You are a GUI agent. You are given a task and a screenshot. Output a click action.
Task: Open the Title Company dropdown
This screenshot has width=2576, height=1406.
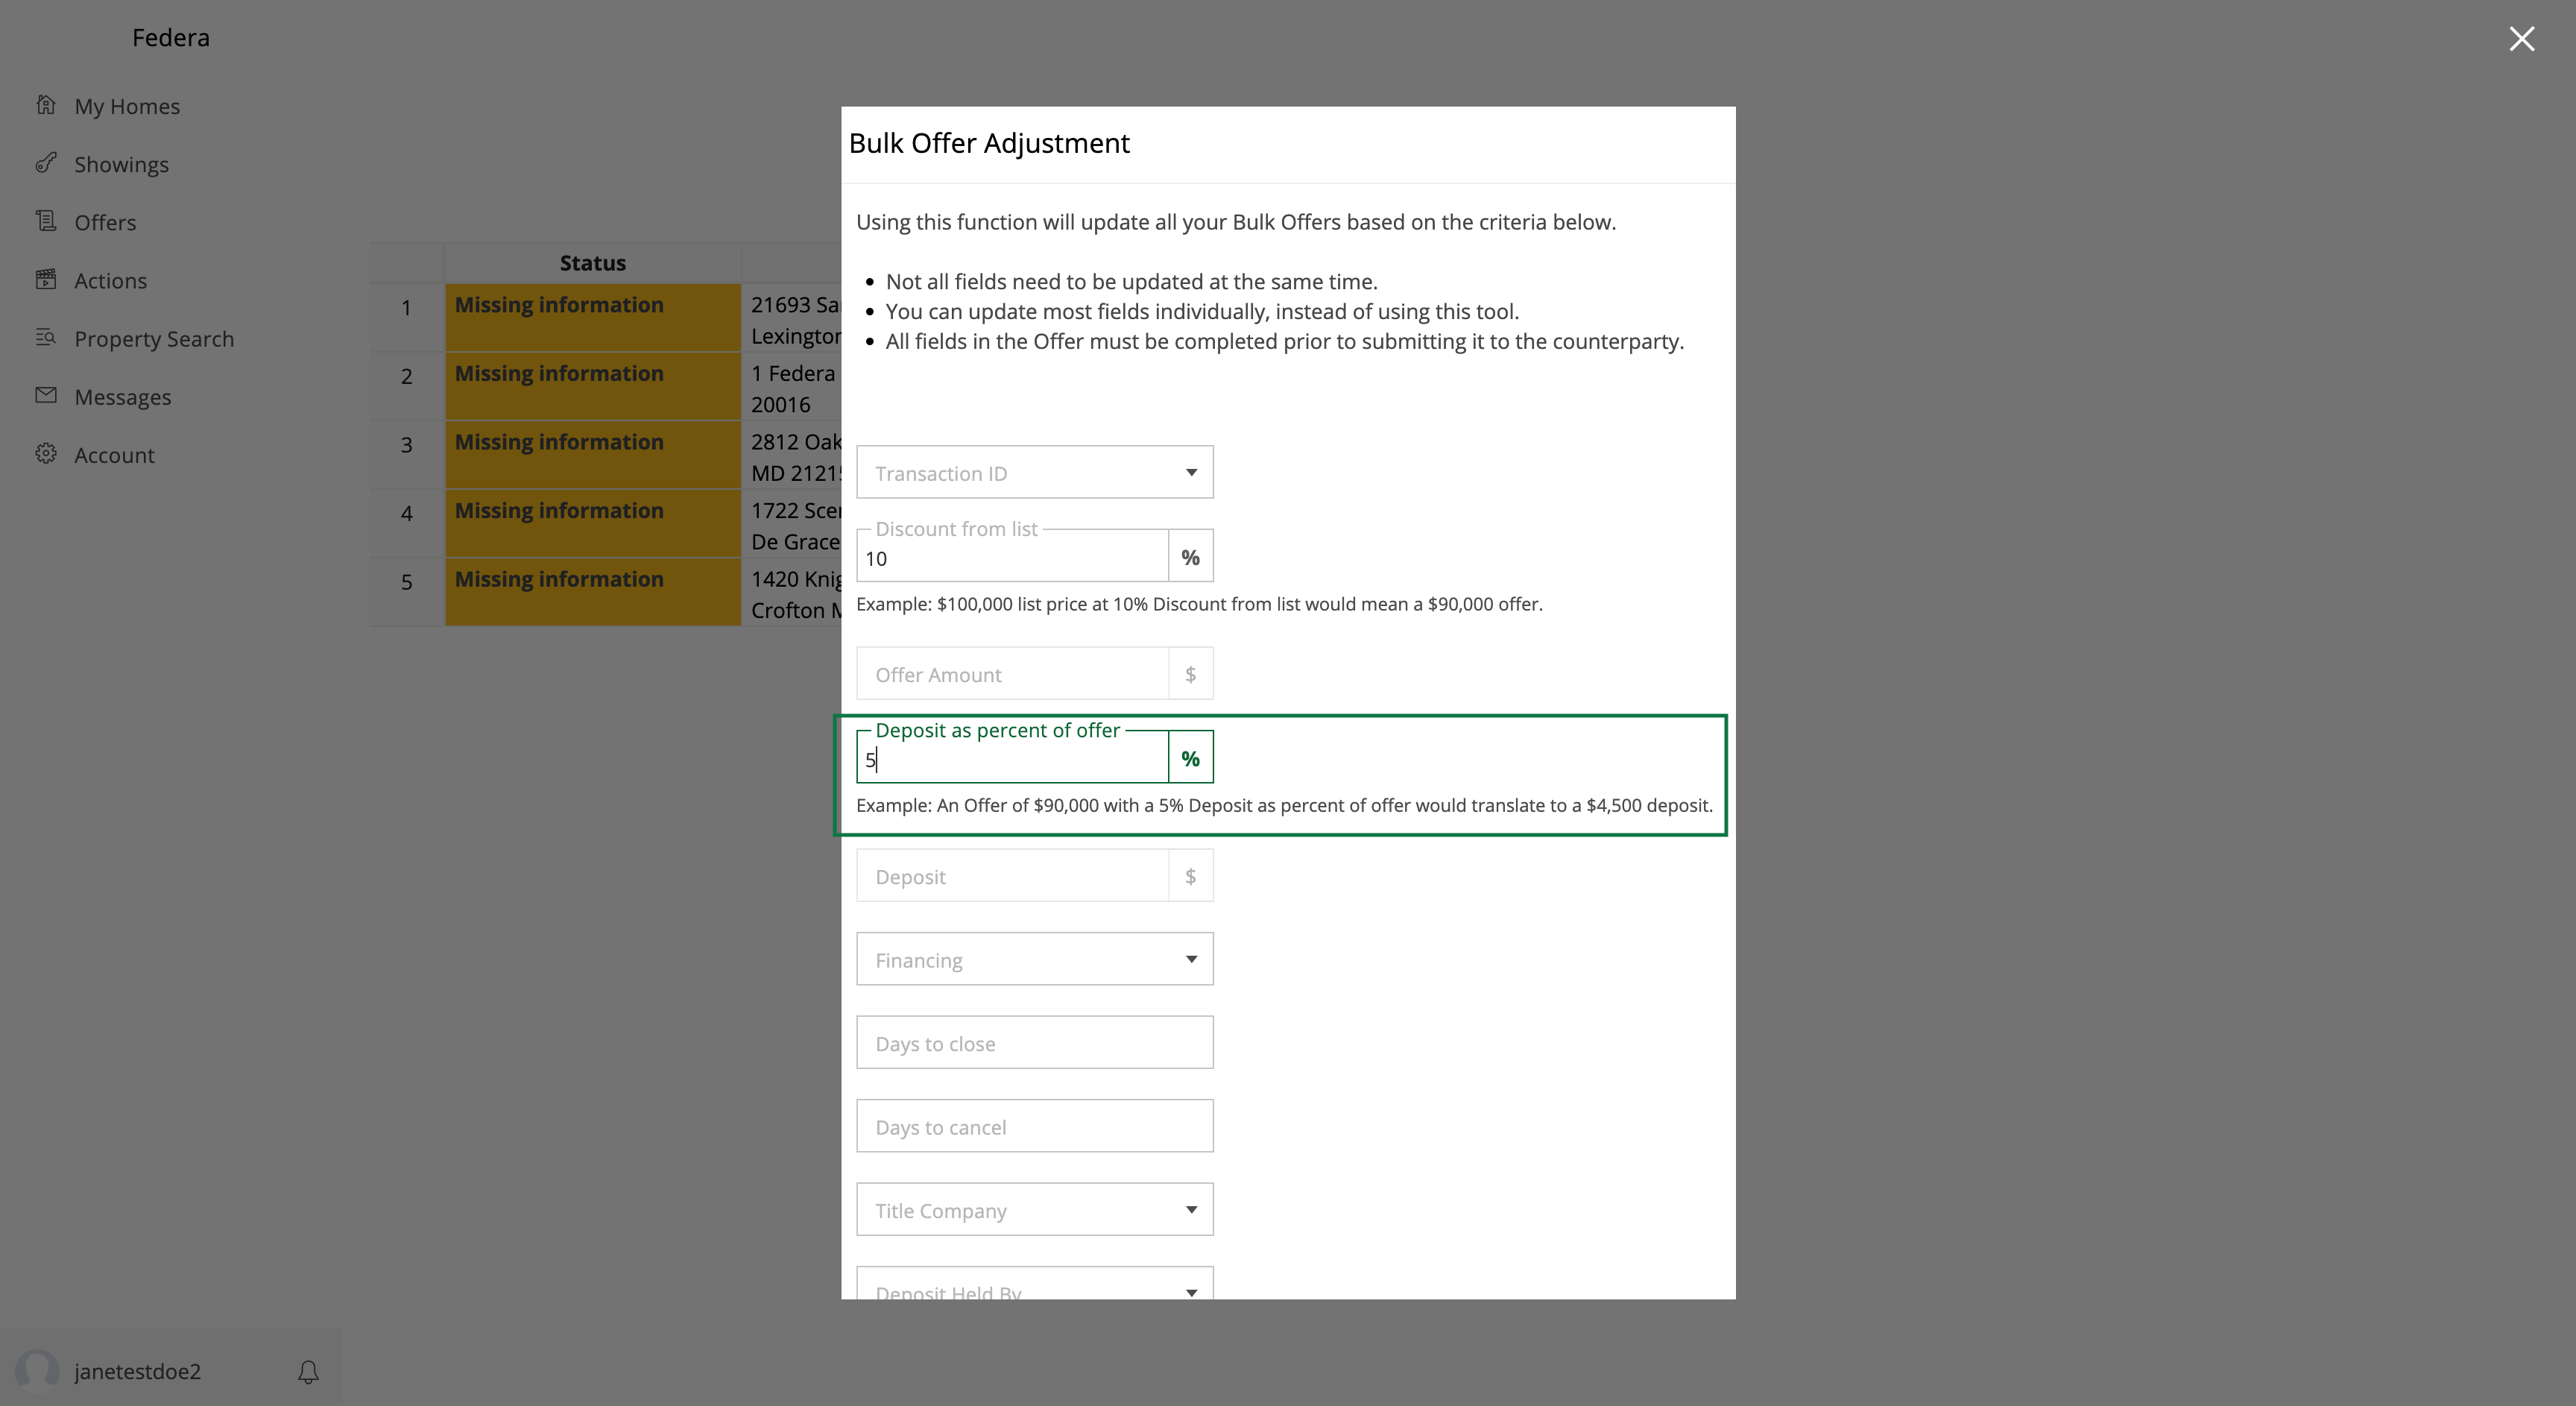(x=1035, y=1210)
